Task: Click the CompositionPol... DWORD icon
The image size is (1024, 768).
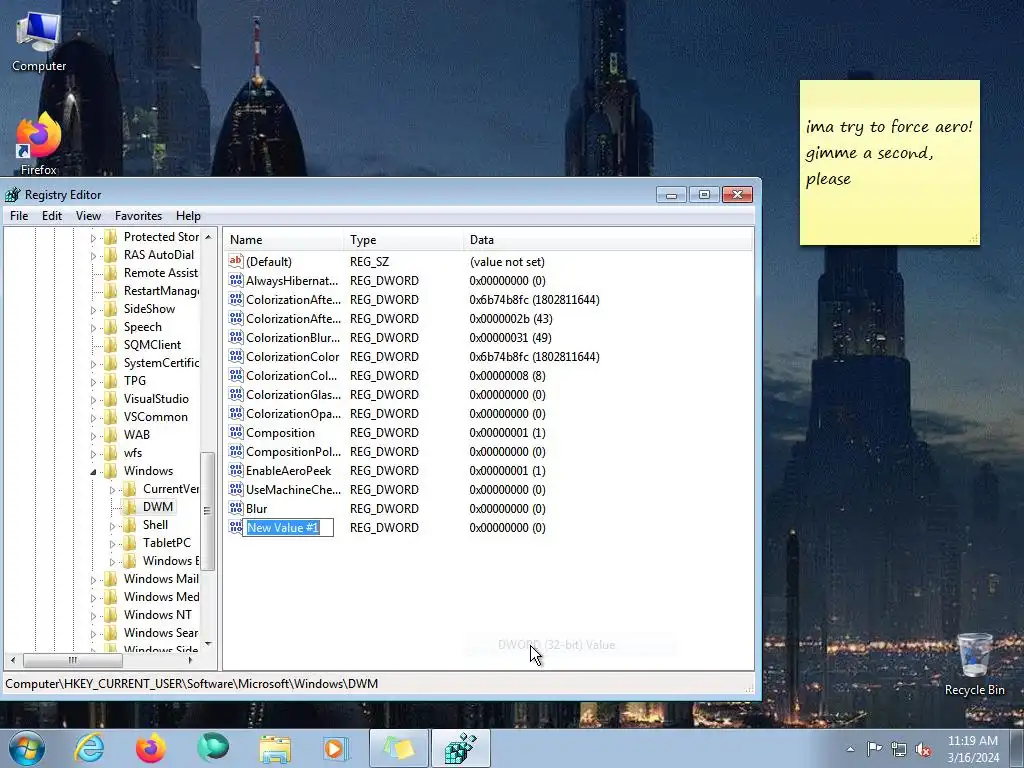Action: (236, 451)
